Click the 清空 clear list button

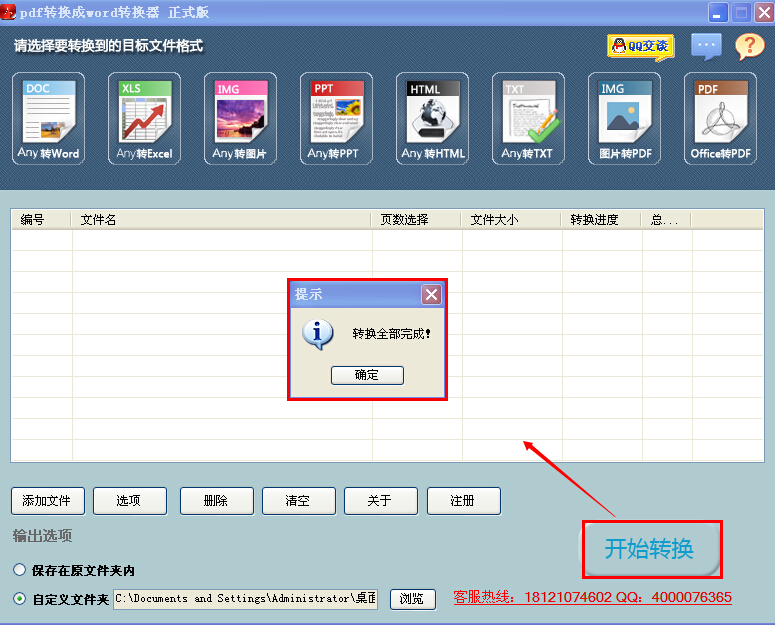click(x=299, y=501)
